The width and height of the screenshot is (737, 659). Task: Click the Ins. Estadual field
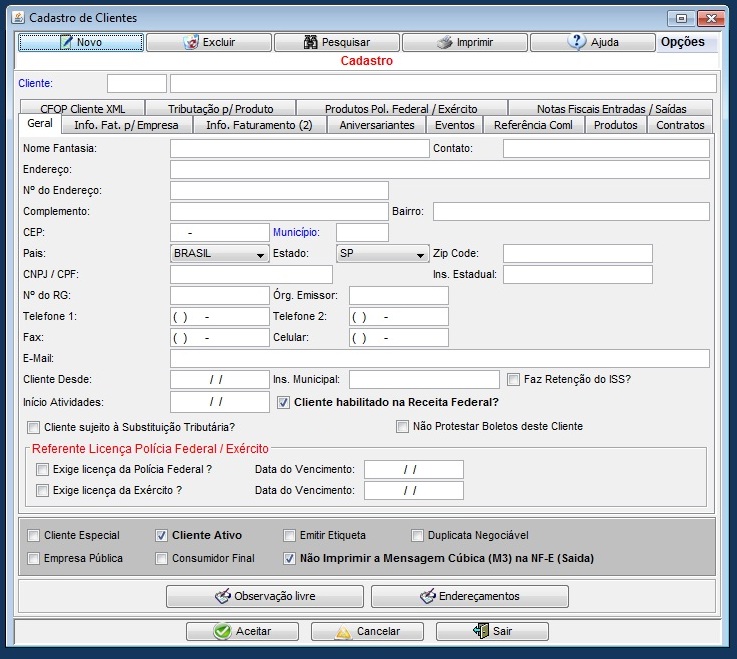pyautogui.click(x=578, y=275)
